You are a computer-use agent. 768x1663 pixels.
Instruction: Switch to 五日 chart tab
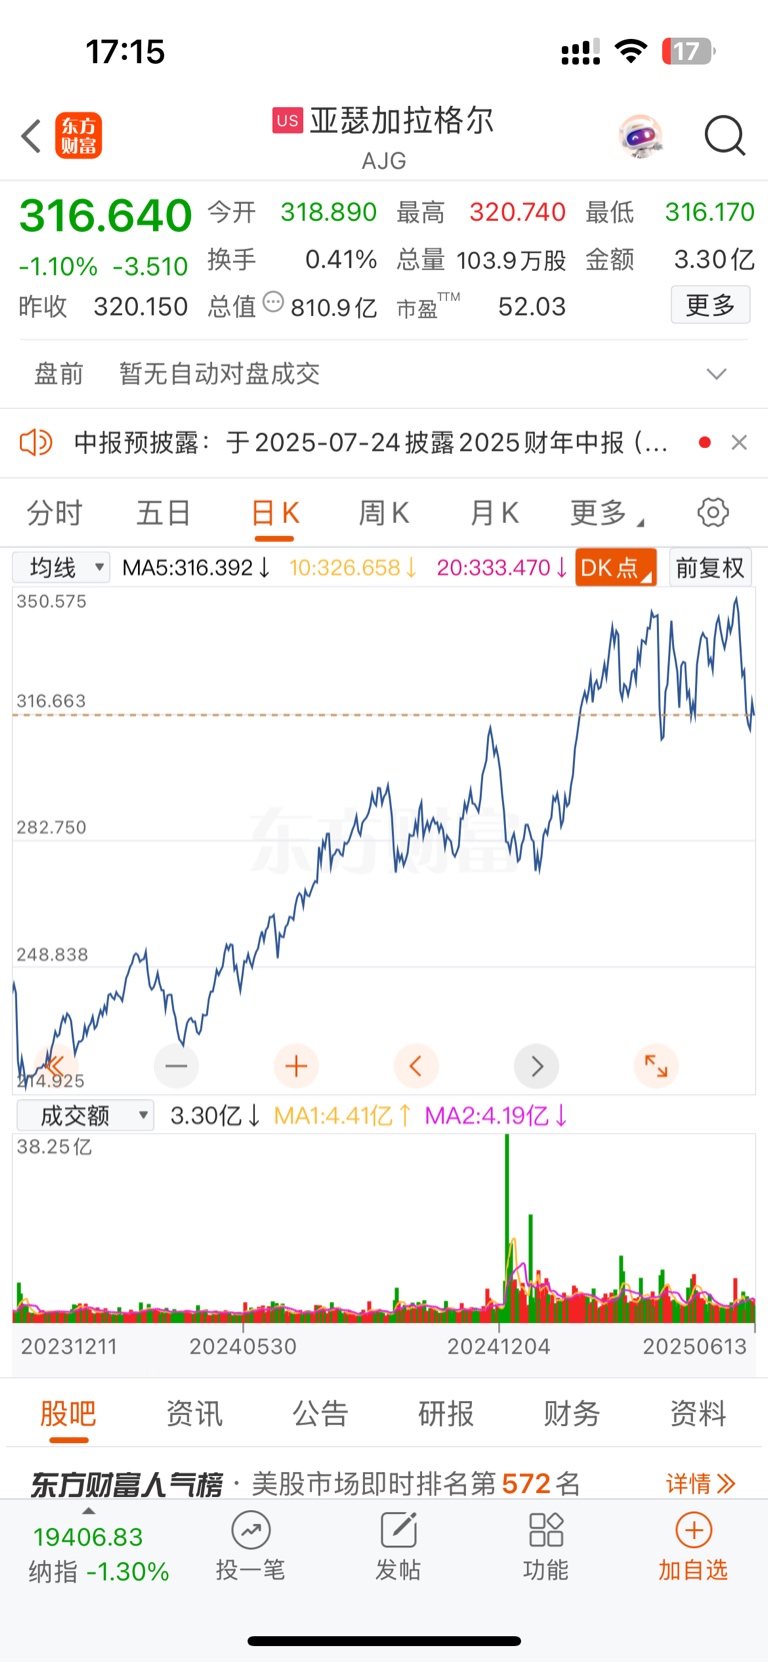pos(164,513)
